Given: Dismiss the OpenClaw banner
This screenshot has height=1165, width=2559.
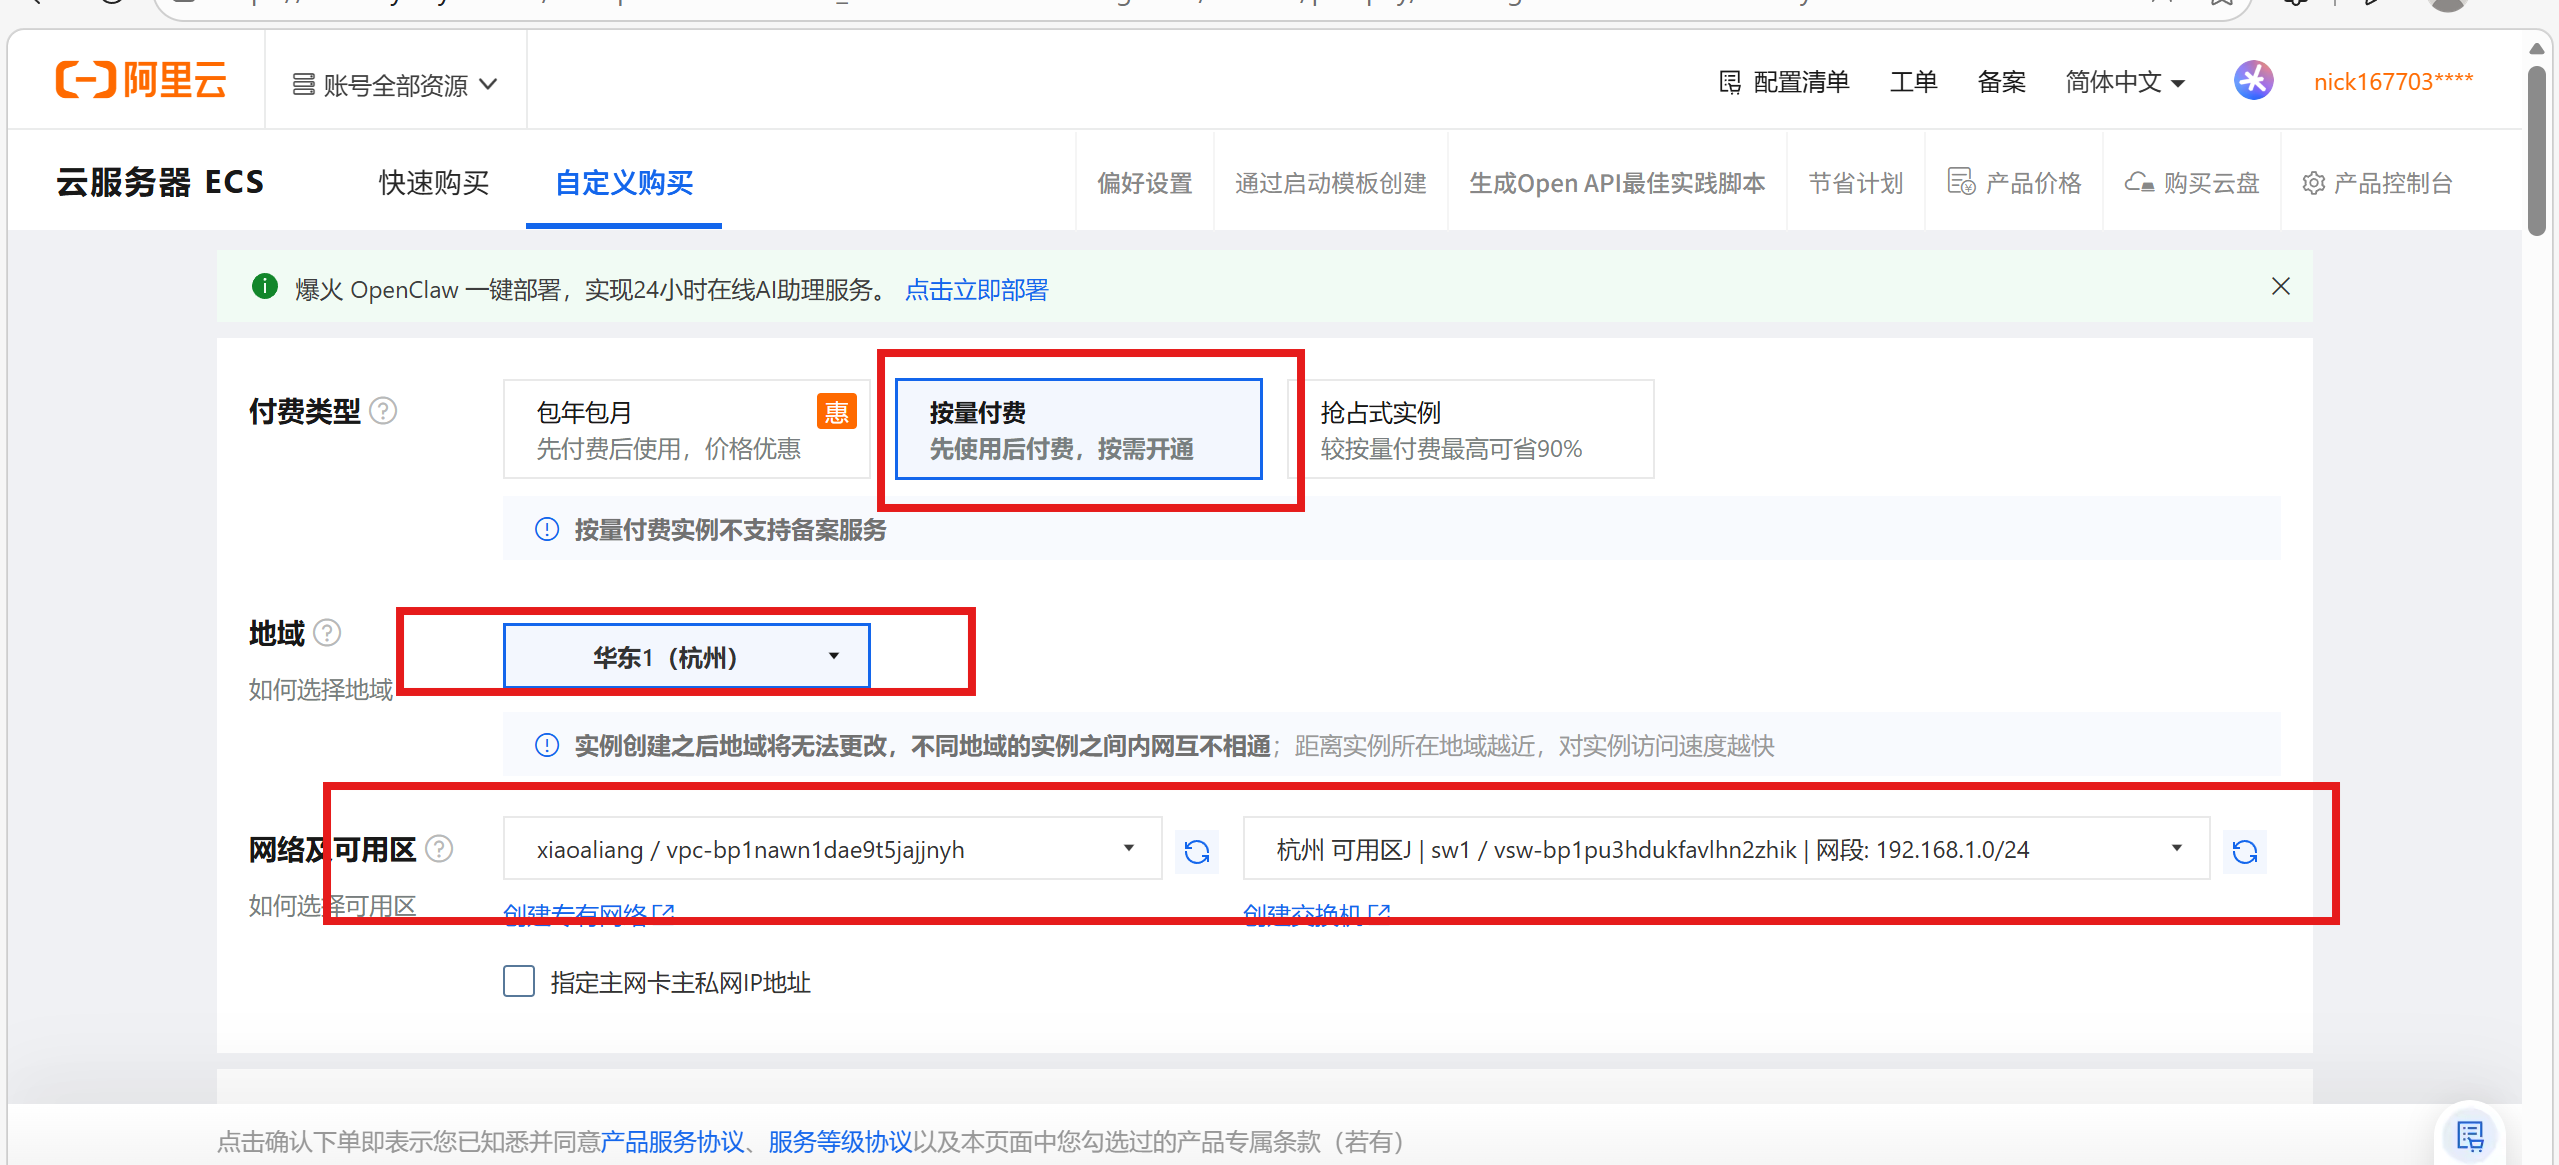Looking at the screenshot, I should click(2280, 287).
